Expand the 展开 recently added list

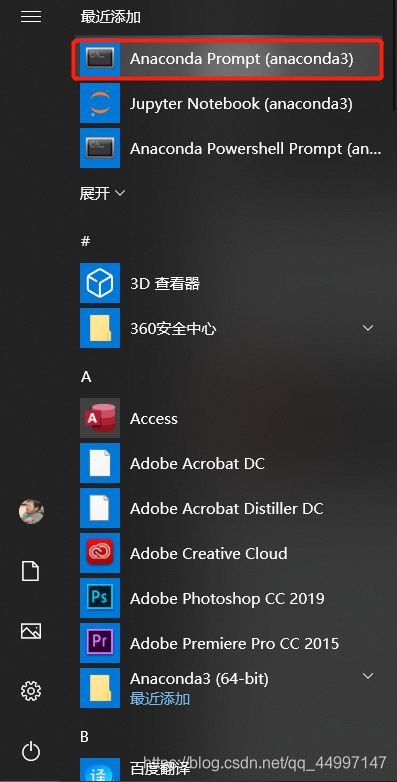(x=102, y=193)
